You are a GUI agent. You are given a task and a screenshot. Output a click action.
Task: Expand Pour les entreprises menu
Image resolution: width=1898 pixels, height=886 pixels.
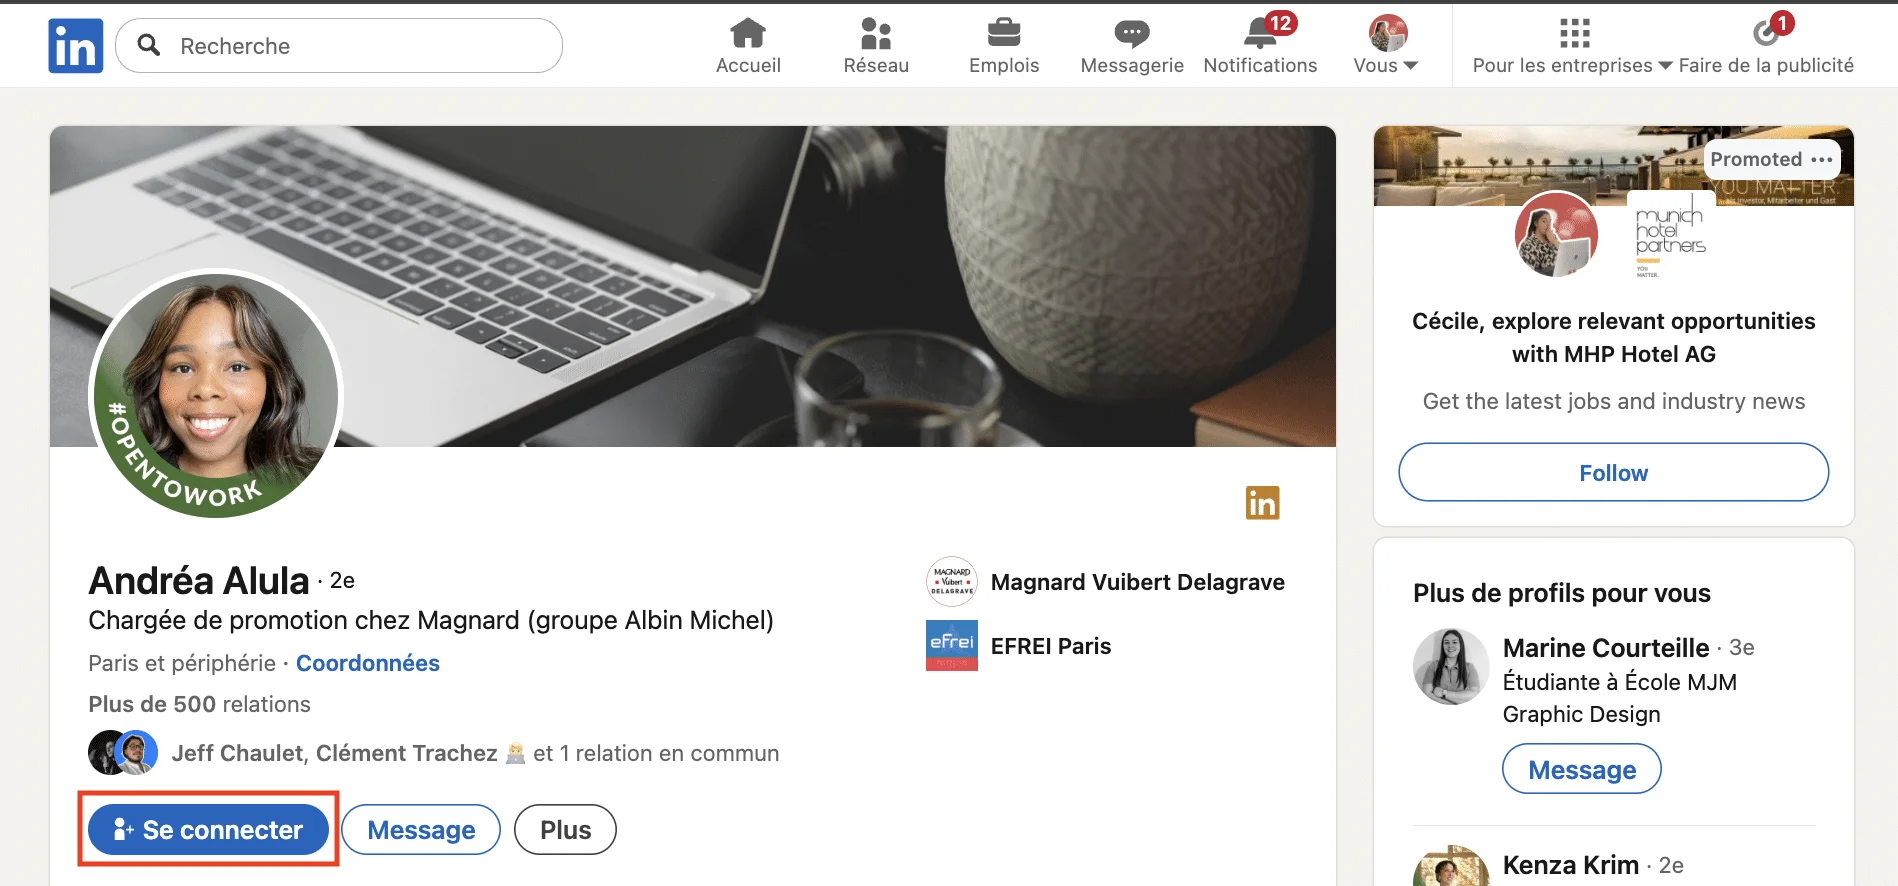coord(1572,46)
